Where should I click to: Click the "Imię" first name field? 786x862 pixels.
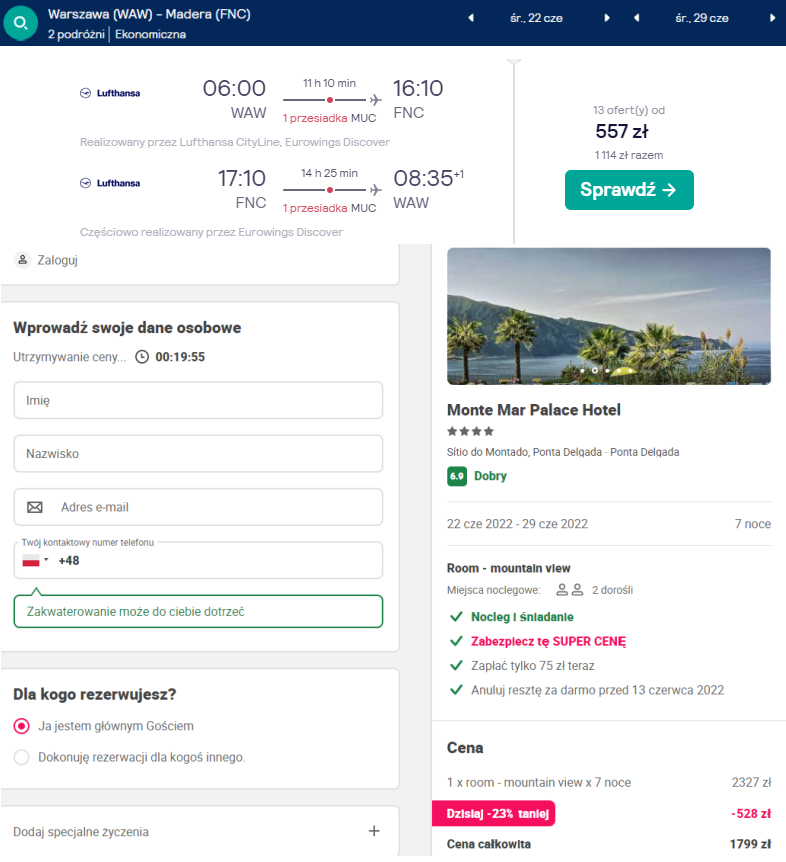198,400
